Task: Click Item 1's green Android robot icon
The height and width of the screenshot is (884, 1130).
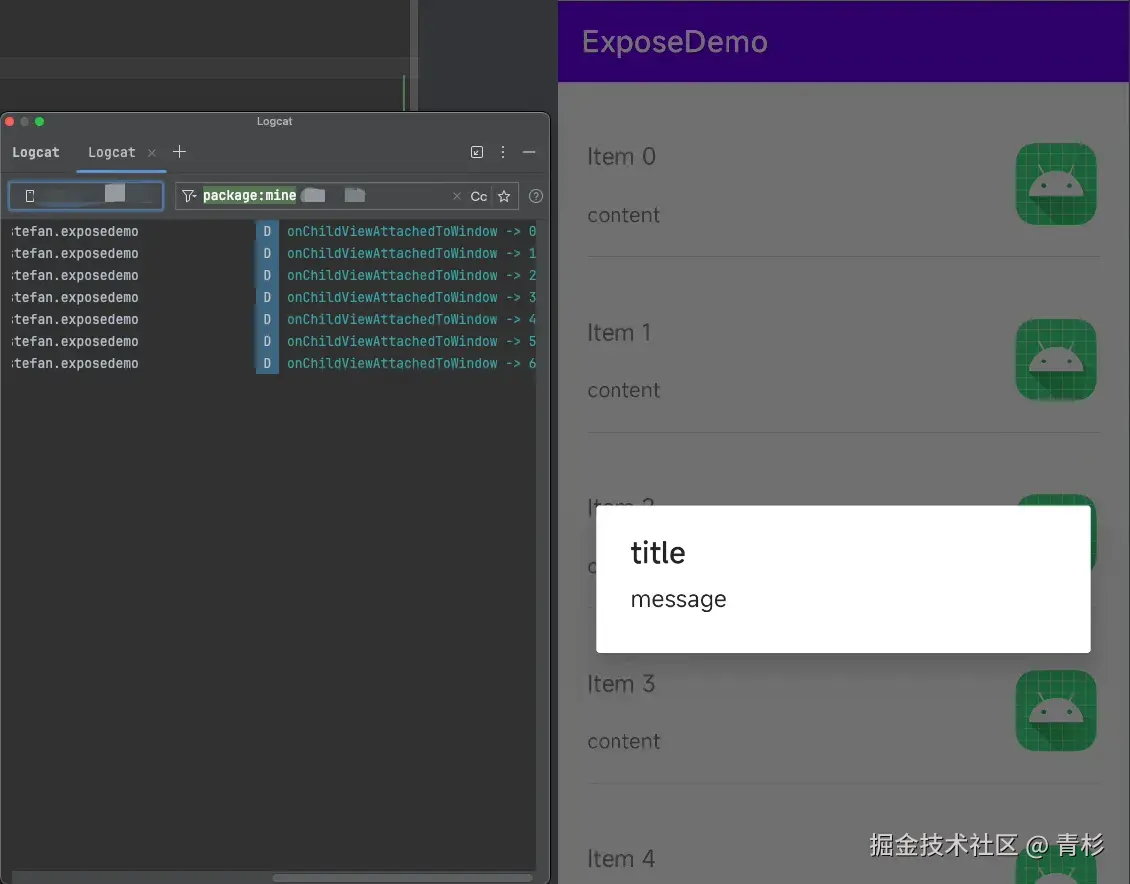Action: [1056, 360]
